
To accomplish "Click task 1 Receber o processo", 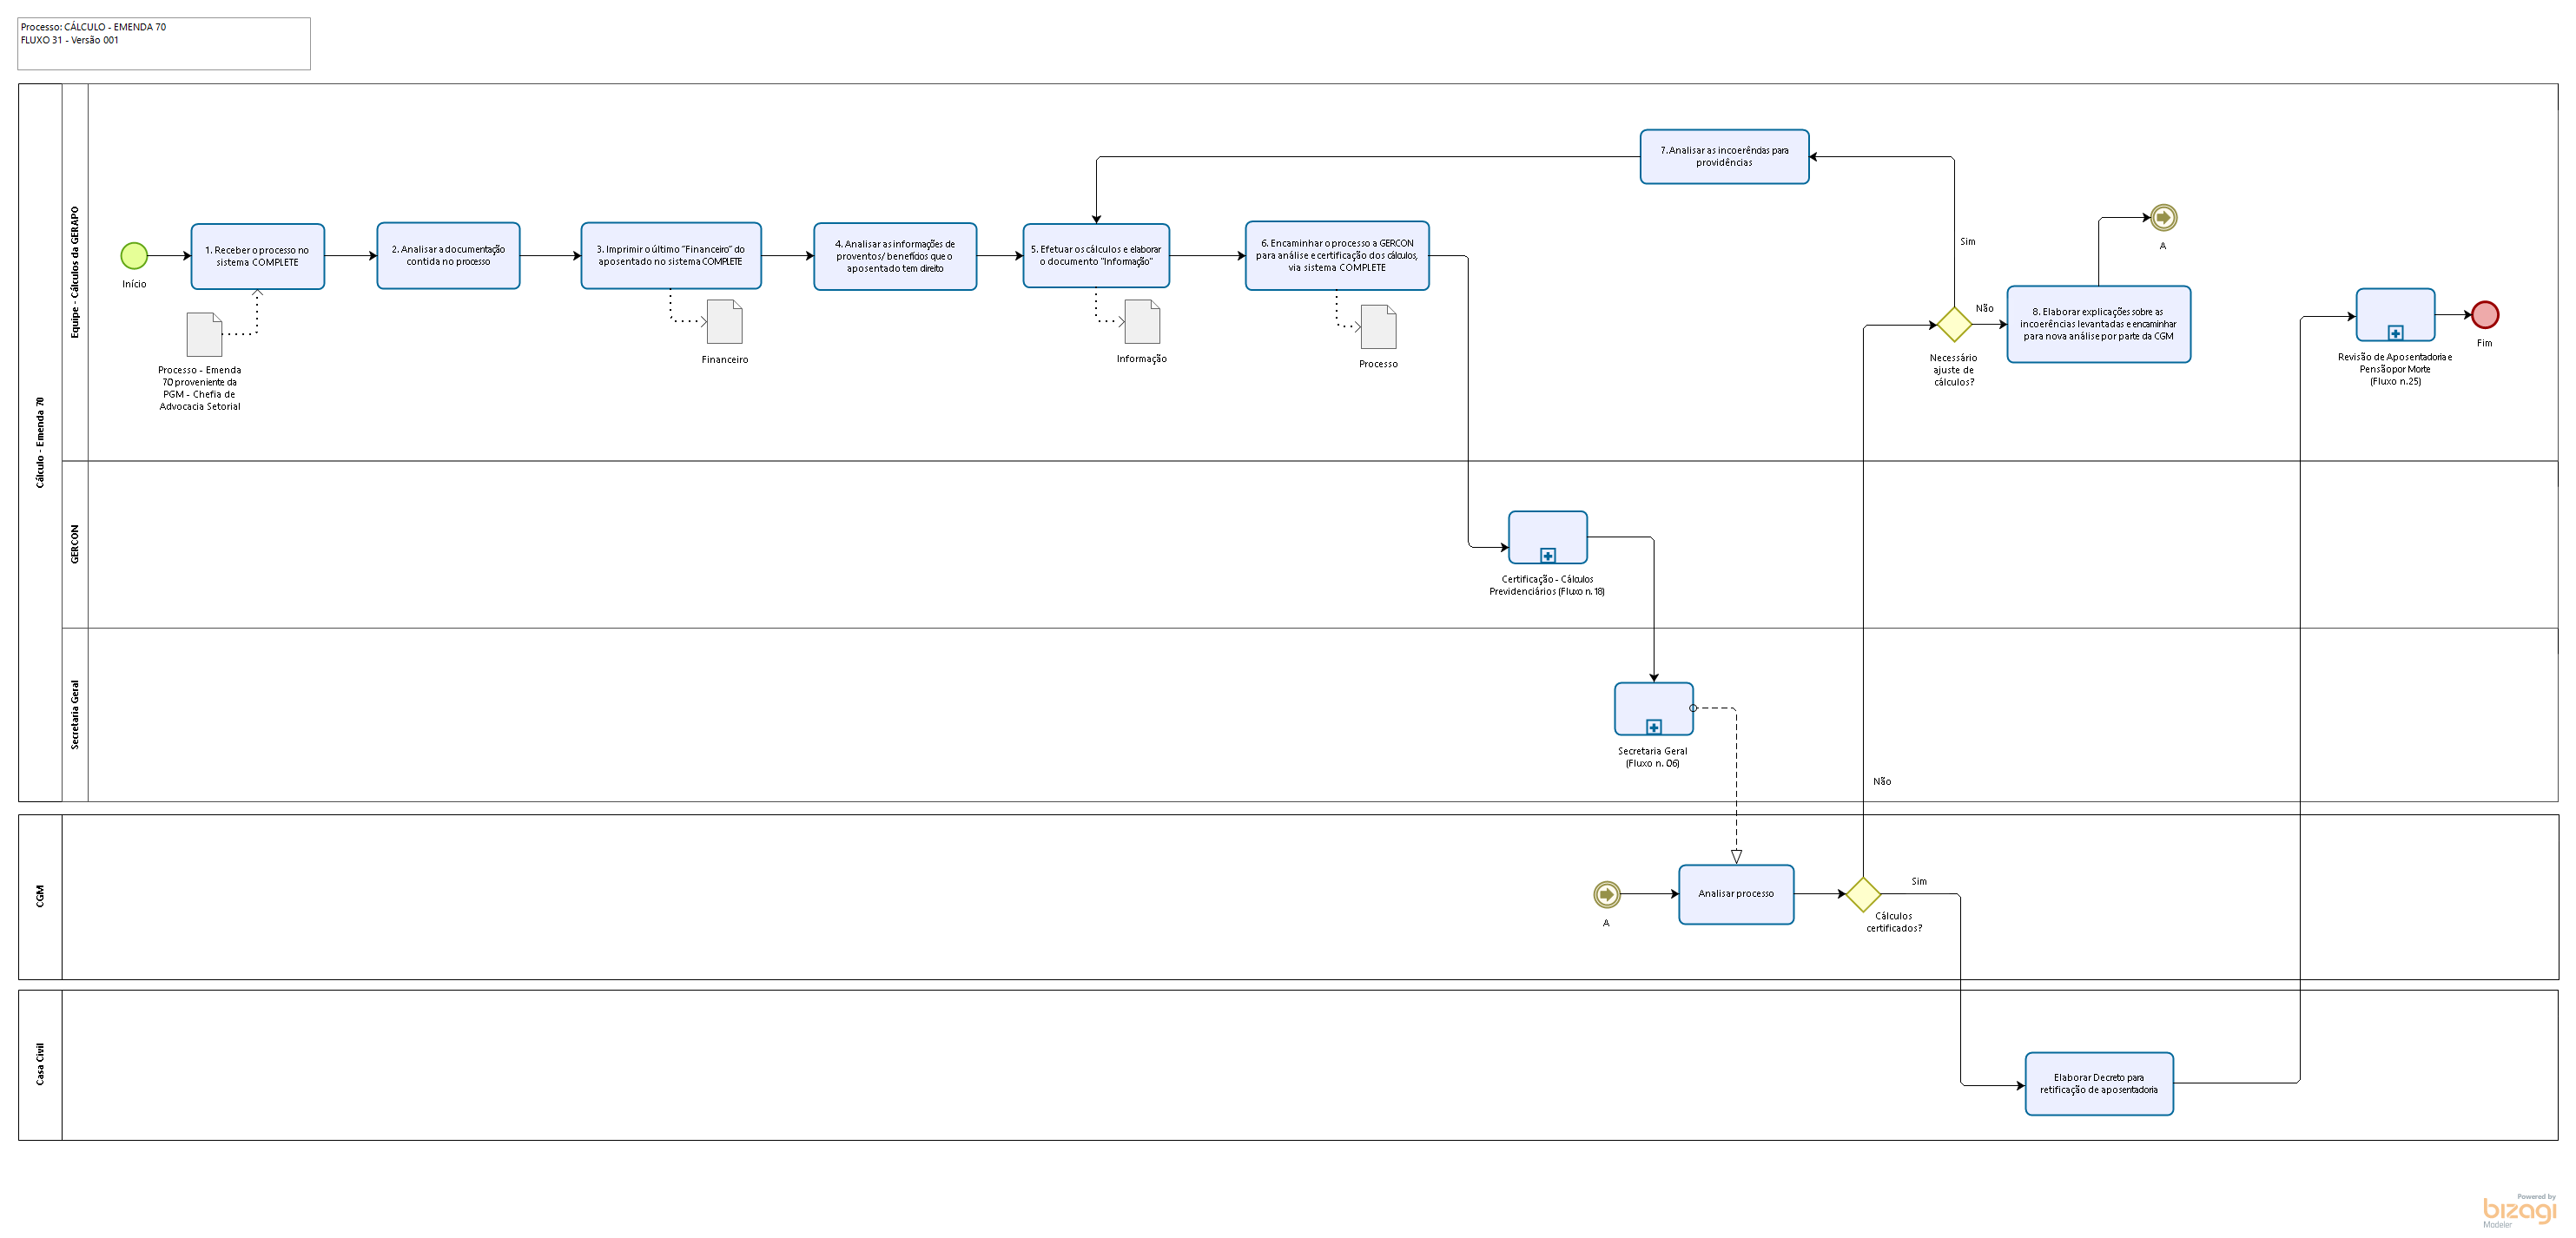I will (257, 256).
